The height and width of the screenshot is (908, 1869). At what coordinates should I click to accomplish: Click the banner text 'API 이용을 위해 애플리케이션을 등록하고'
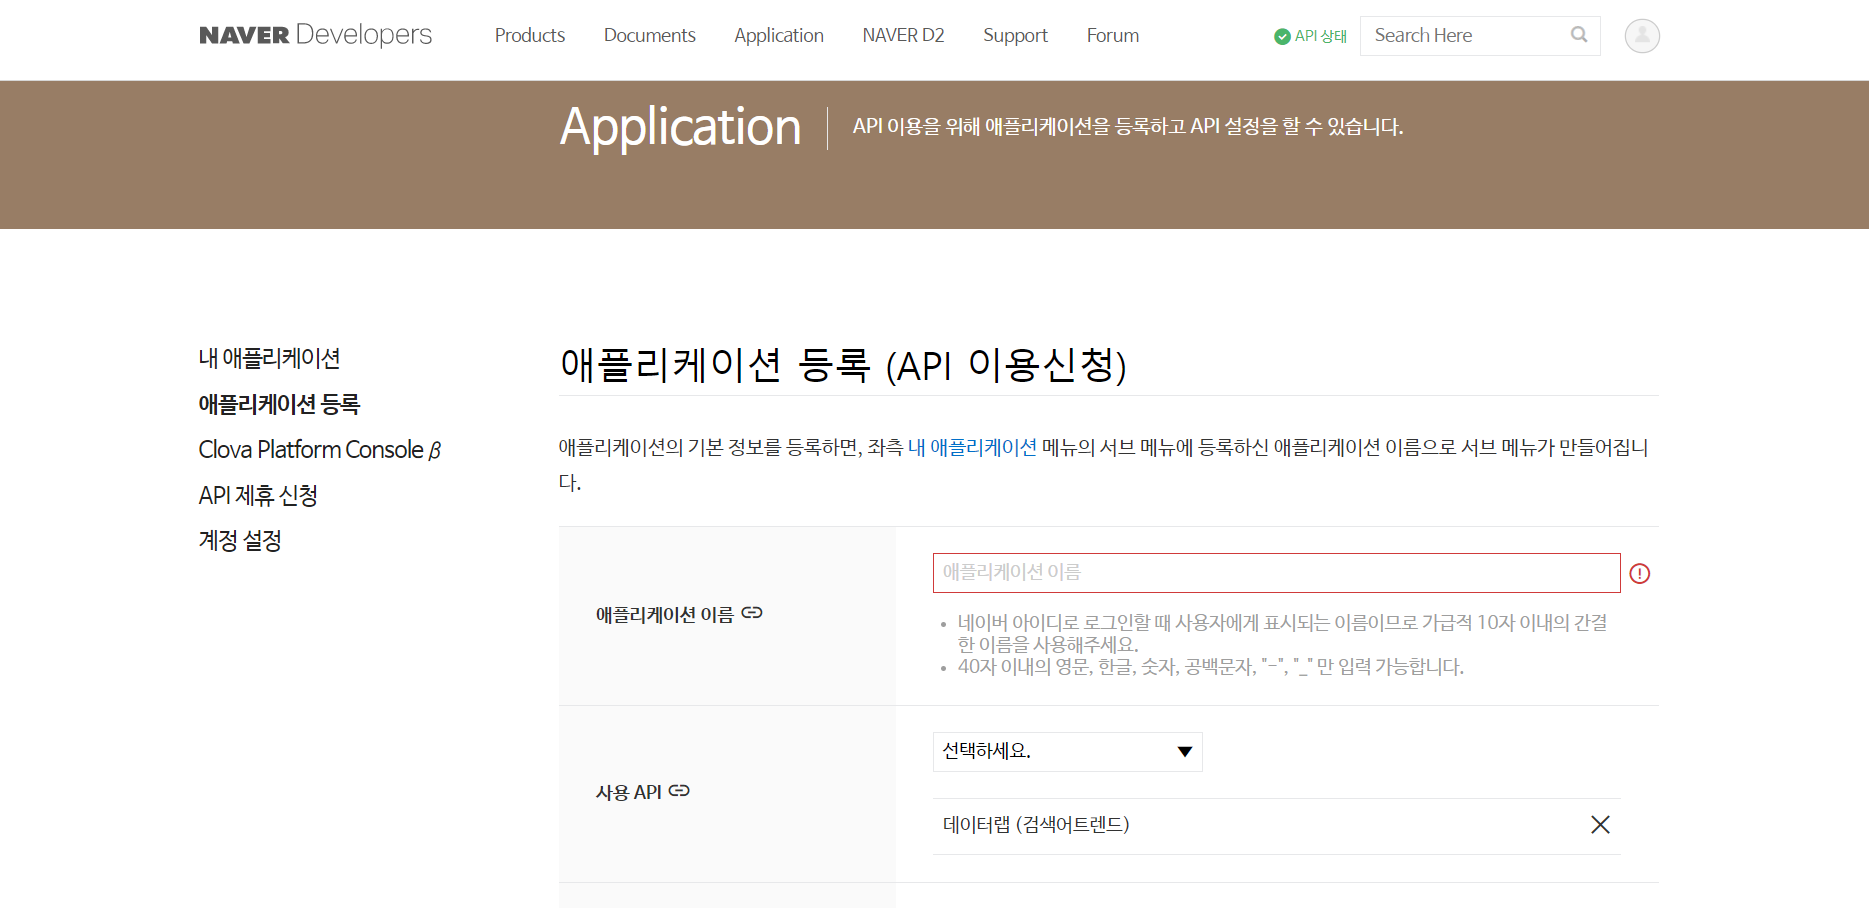1019,127
